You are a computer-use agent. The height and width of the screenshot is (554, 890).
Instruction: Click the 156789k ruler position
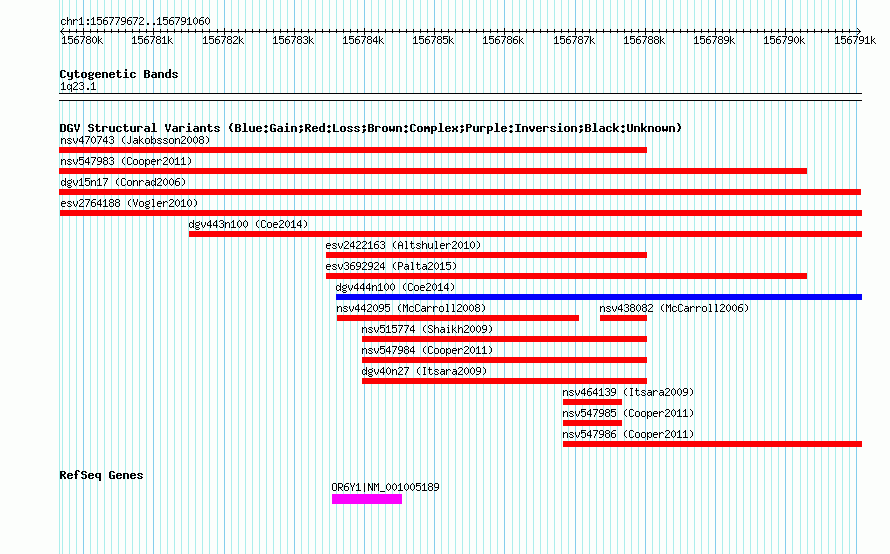pos(713,40)
